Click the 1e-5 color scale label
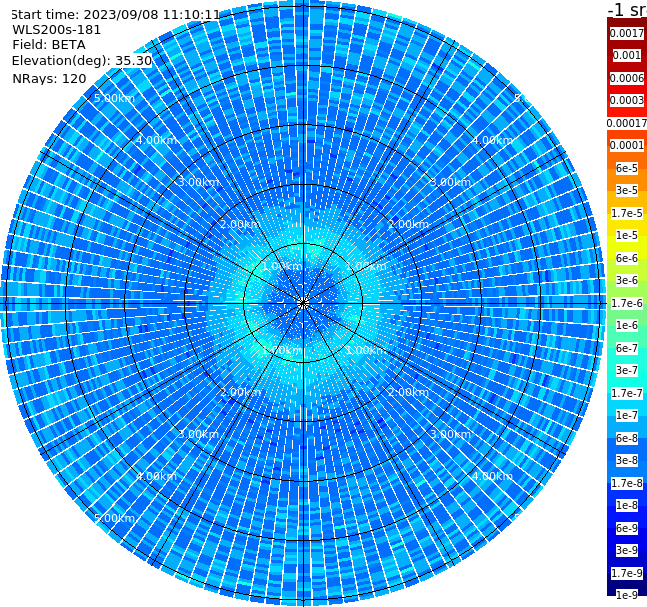Image resolution: width=647 pixels, height=607 pixels. 627,235
